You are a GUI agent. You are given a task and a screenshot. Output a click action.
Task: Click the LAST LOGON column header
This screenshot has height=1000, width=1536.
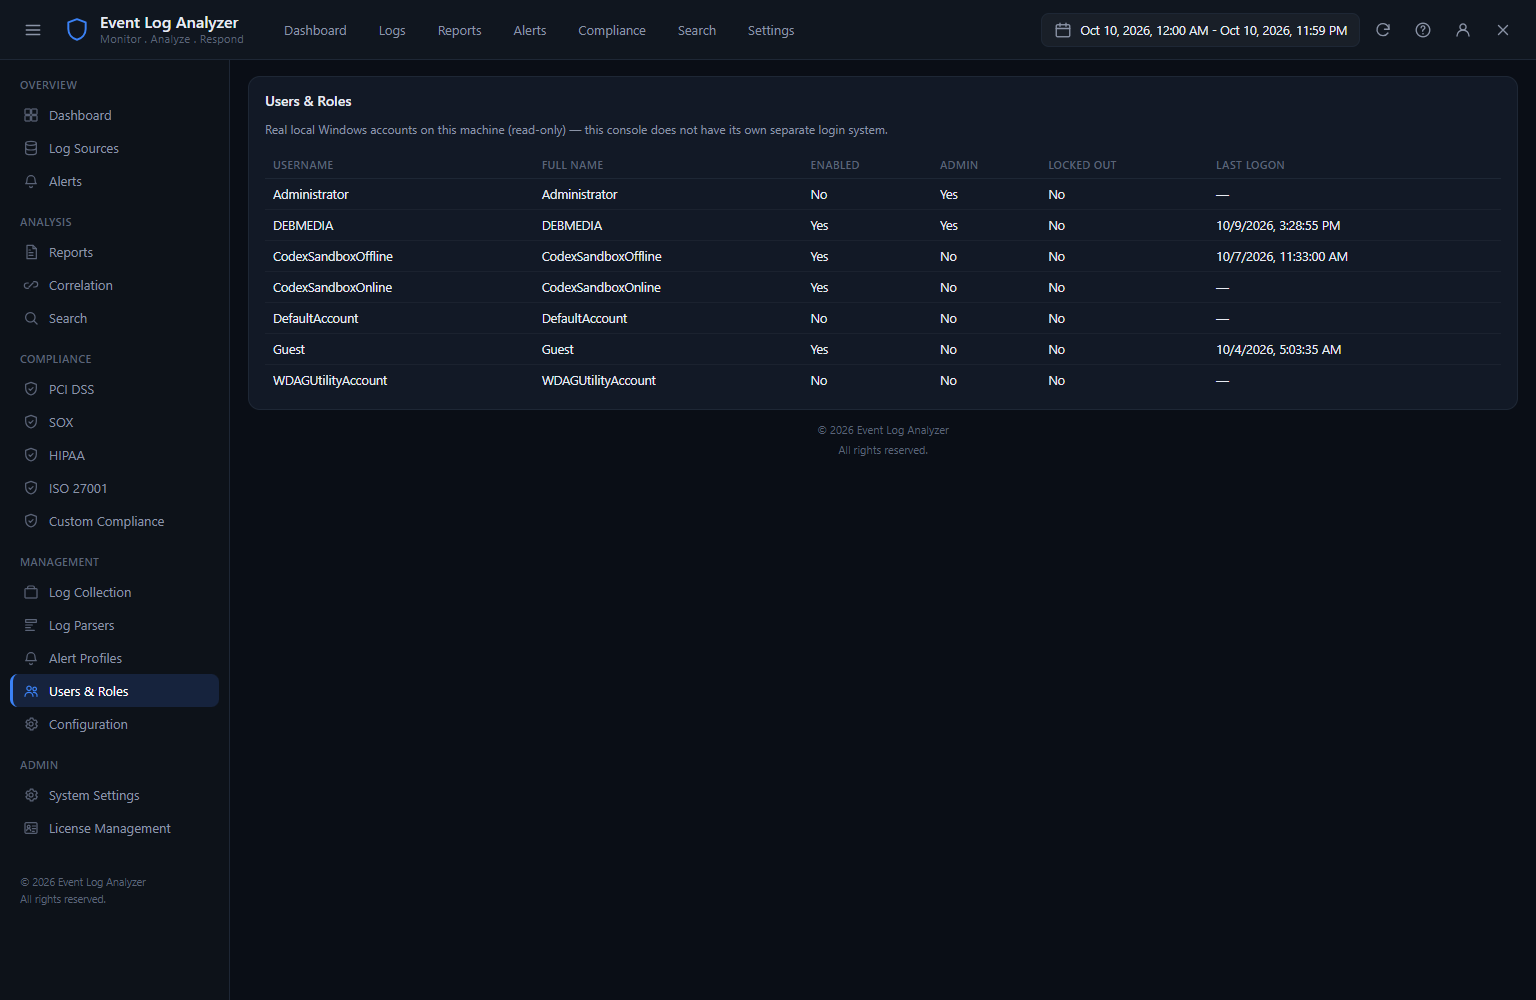coord(1250,165)
